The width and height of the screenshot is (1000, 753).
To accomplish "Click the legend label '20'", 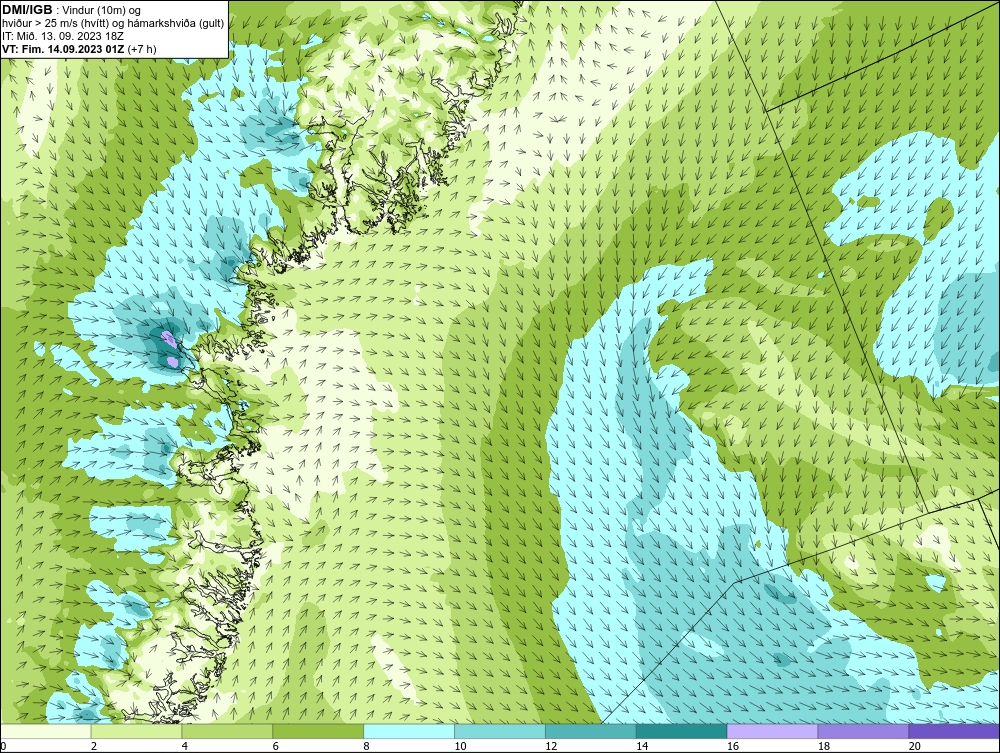I will (915, 746).
